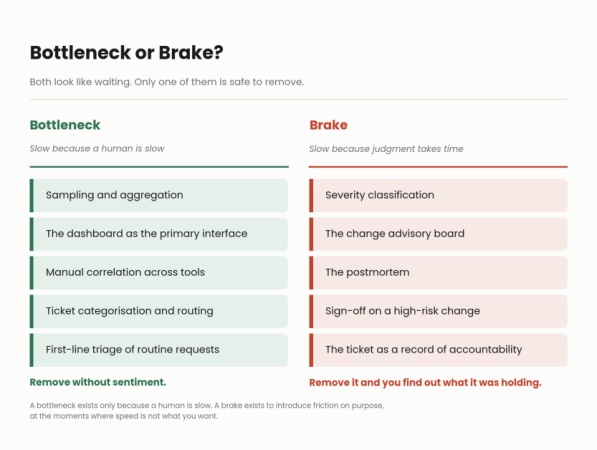
Task: Select 'Slow because judgment takes time' caption
Action: [386, 149]
